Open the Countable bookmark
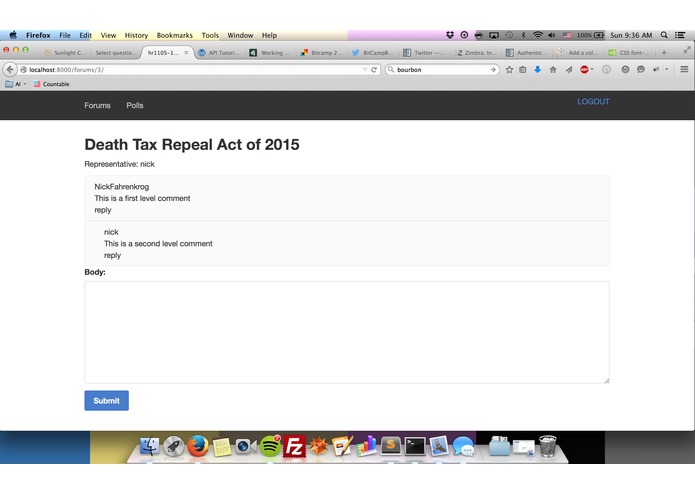 [x=51, y=84]
